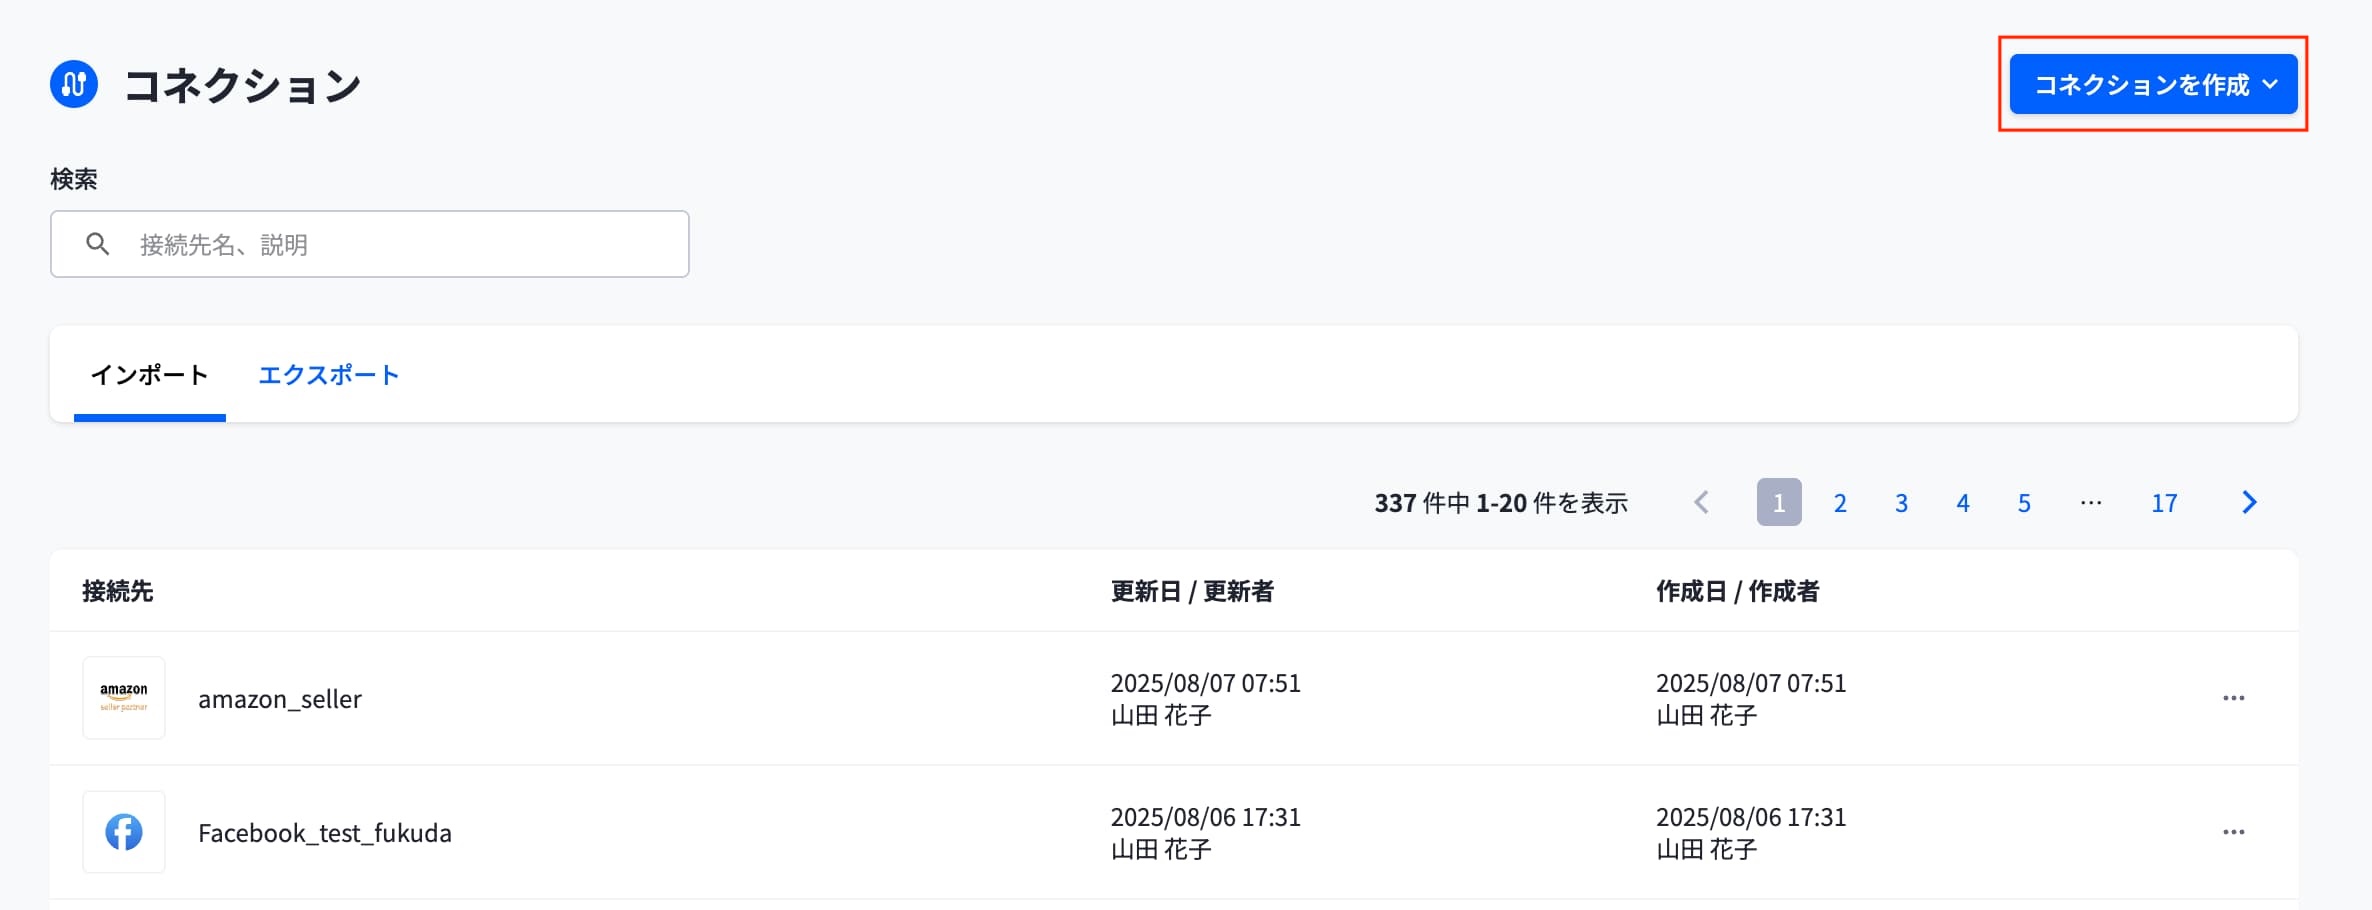Open コネクションを作成 dropdown button
This screenshot has width=2372, height=910.
[x=2140, y=85]
